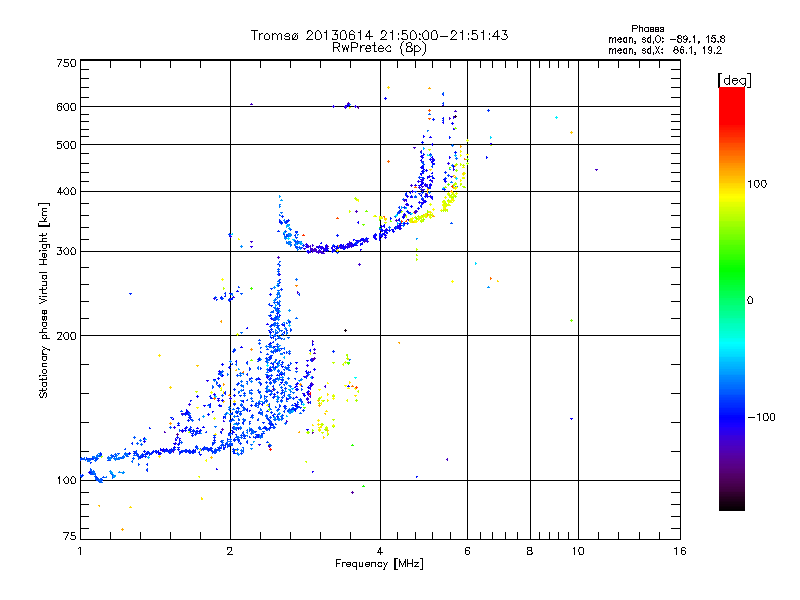Click the "mean, sd,X: 86.1, 19.2" line
The image size is (800, 600).
click(x=665, y=51)
